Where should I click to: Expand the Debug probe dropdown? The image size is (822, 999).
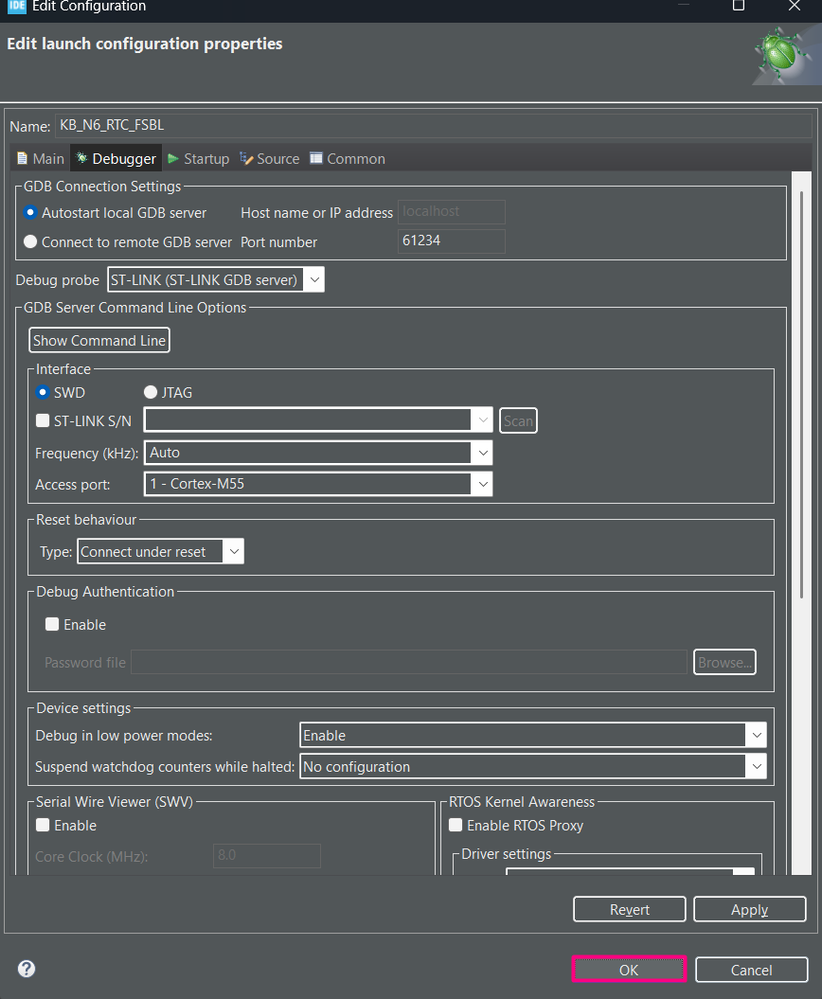tap(216, 280)
